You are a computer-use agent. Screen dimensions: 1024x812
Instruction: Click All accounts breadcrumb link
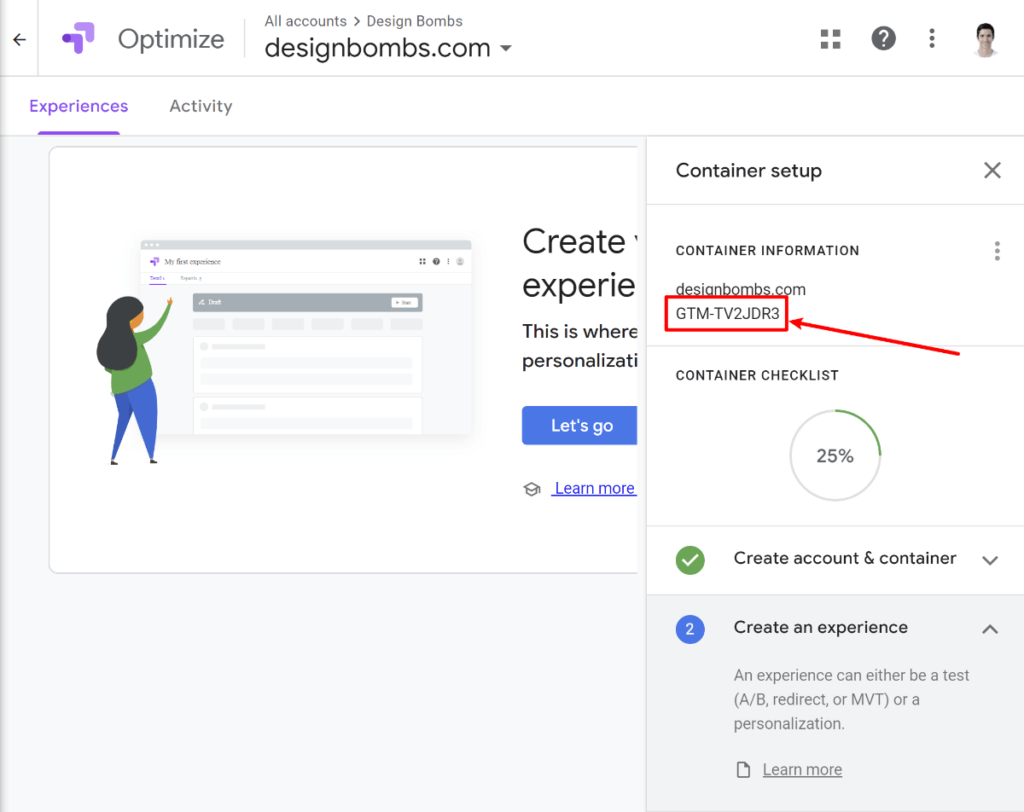click(305, 21)
